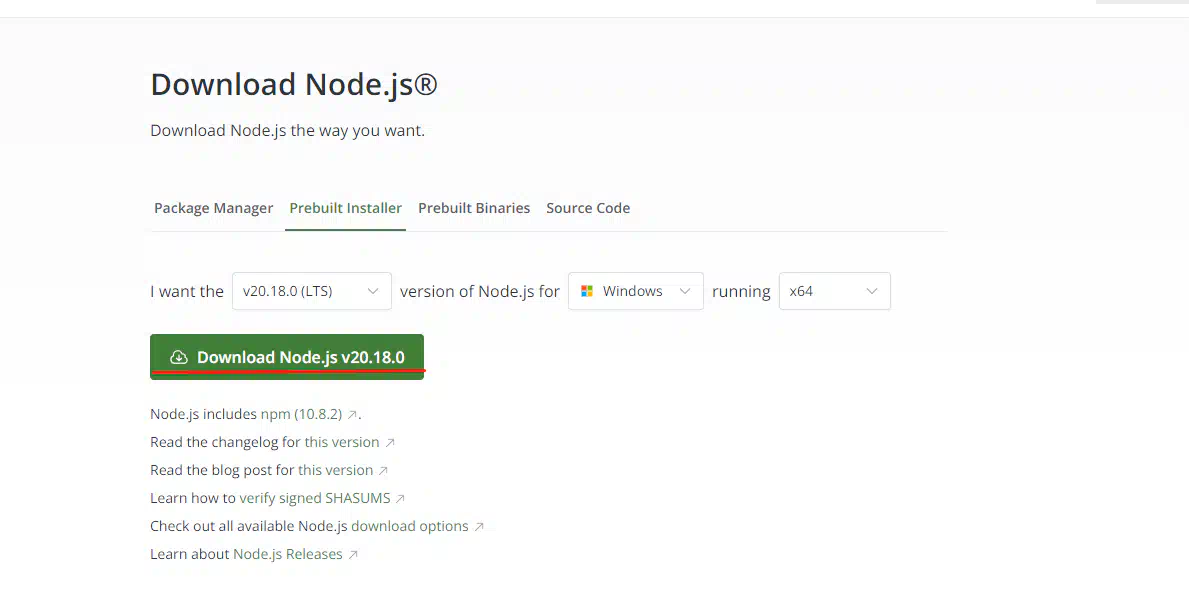Click the external arrow icon after npm (10.8.2)

click(352, 415)
